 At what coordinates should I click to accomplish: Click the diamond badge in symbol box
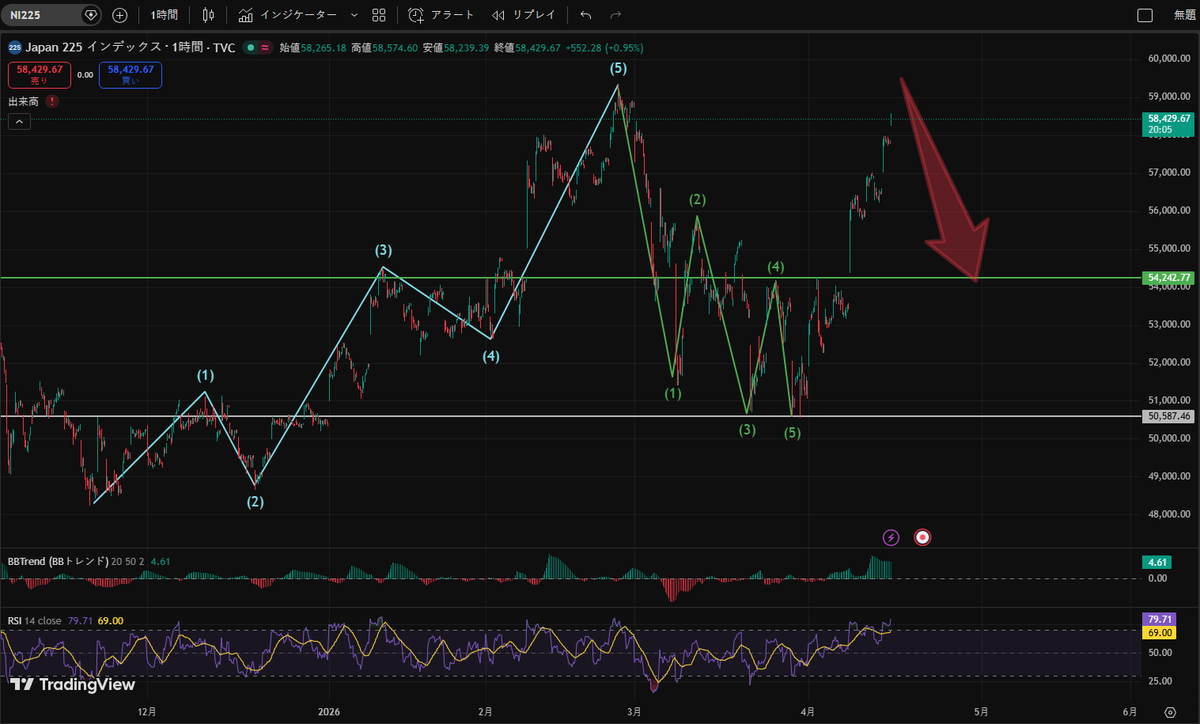[x=91, y=15]
